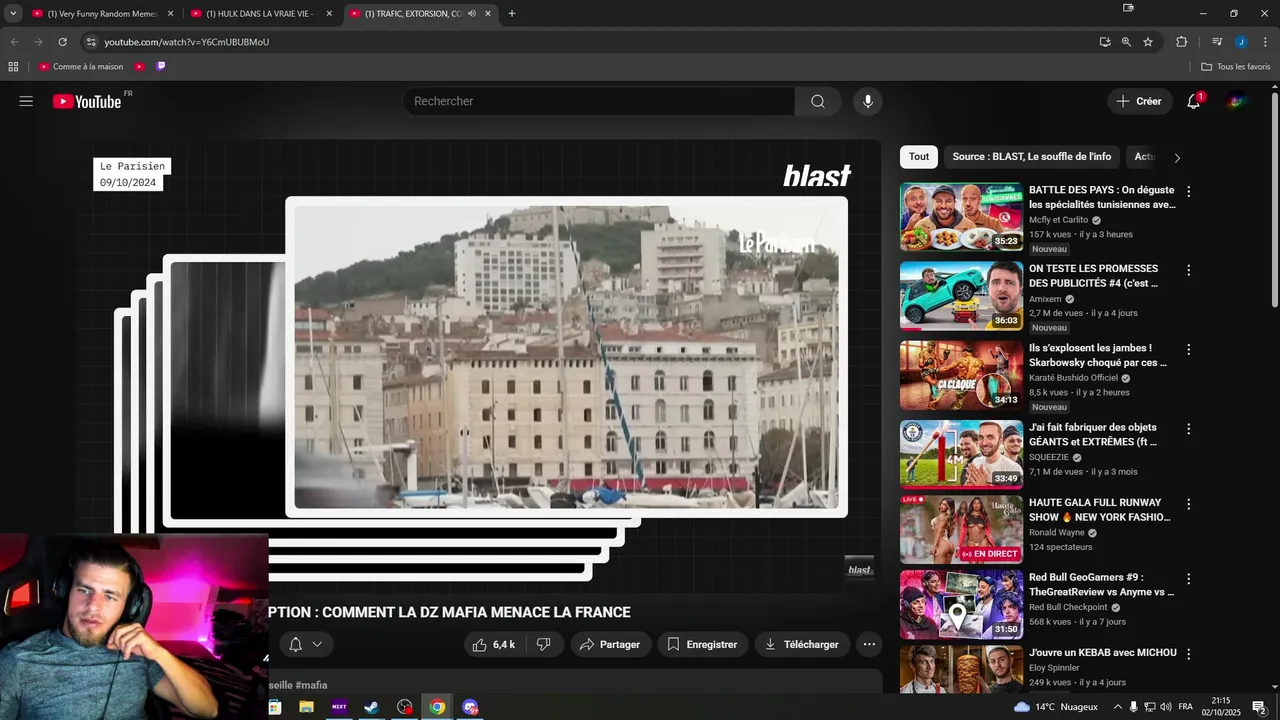1280x720 pixels.
Task: Reload the page
Action: pyautogui.click(x=62, y=42)
